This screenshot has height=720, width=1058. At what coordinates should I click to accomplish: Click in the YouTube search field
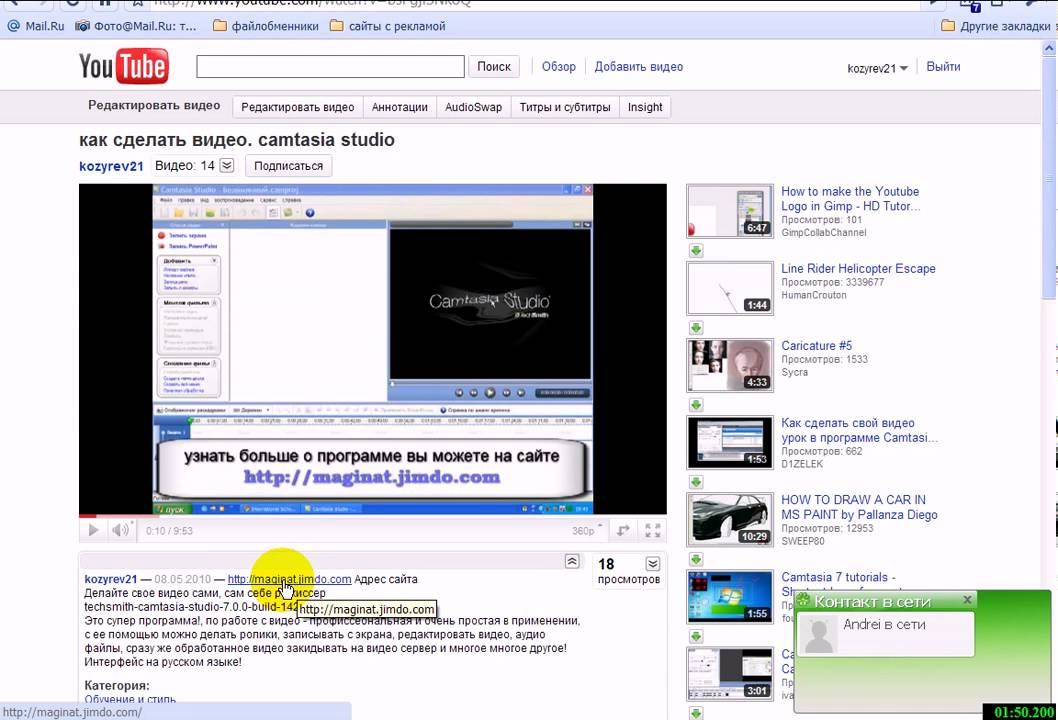[330, 67]
